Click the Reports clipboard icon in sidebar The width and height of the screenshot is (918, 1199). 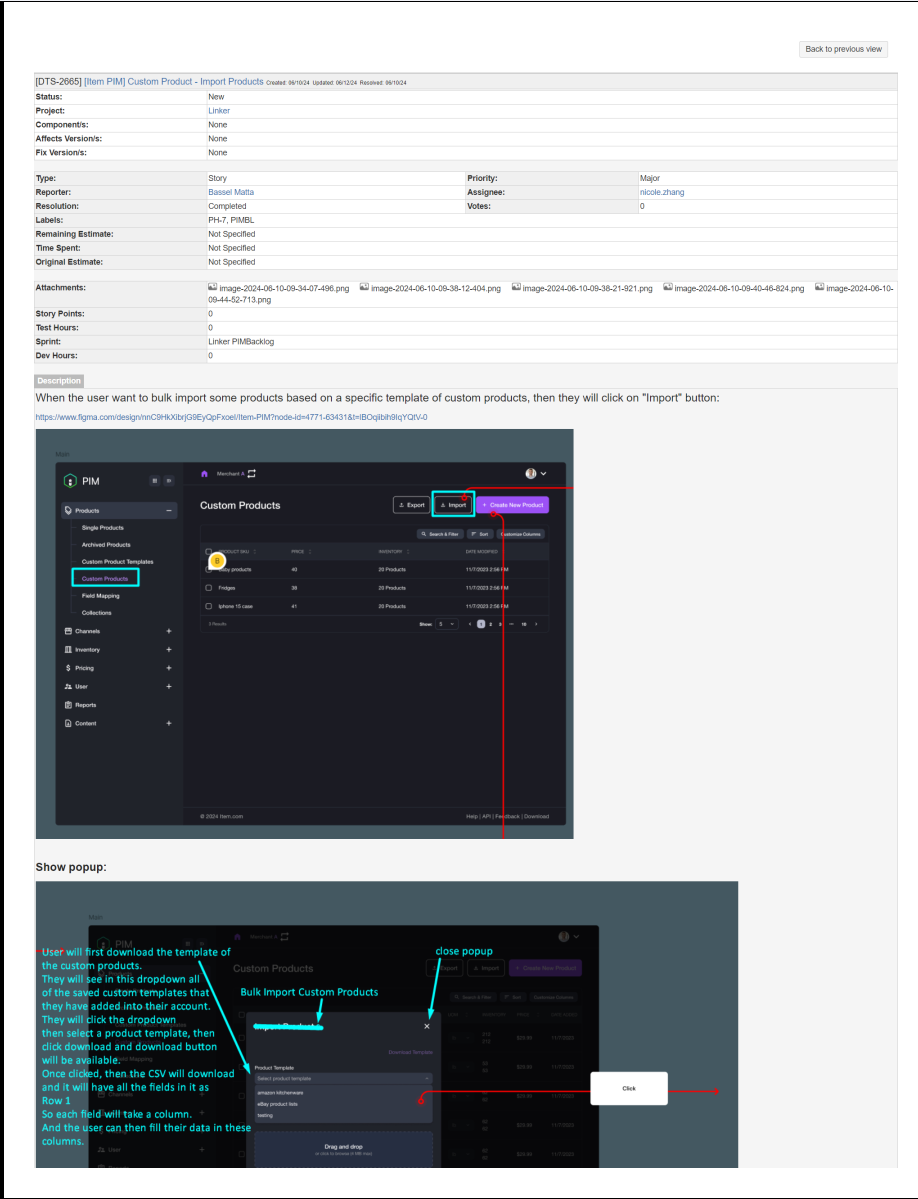point(68,705)
